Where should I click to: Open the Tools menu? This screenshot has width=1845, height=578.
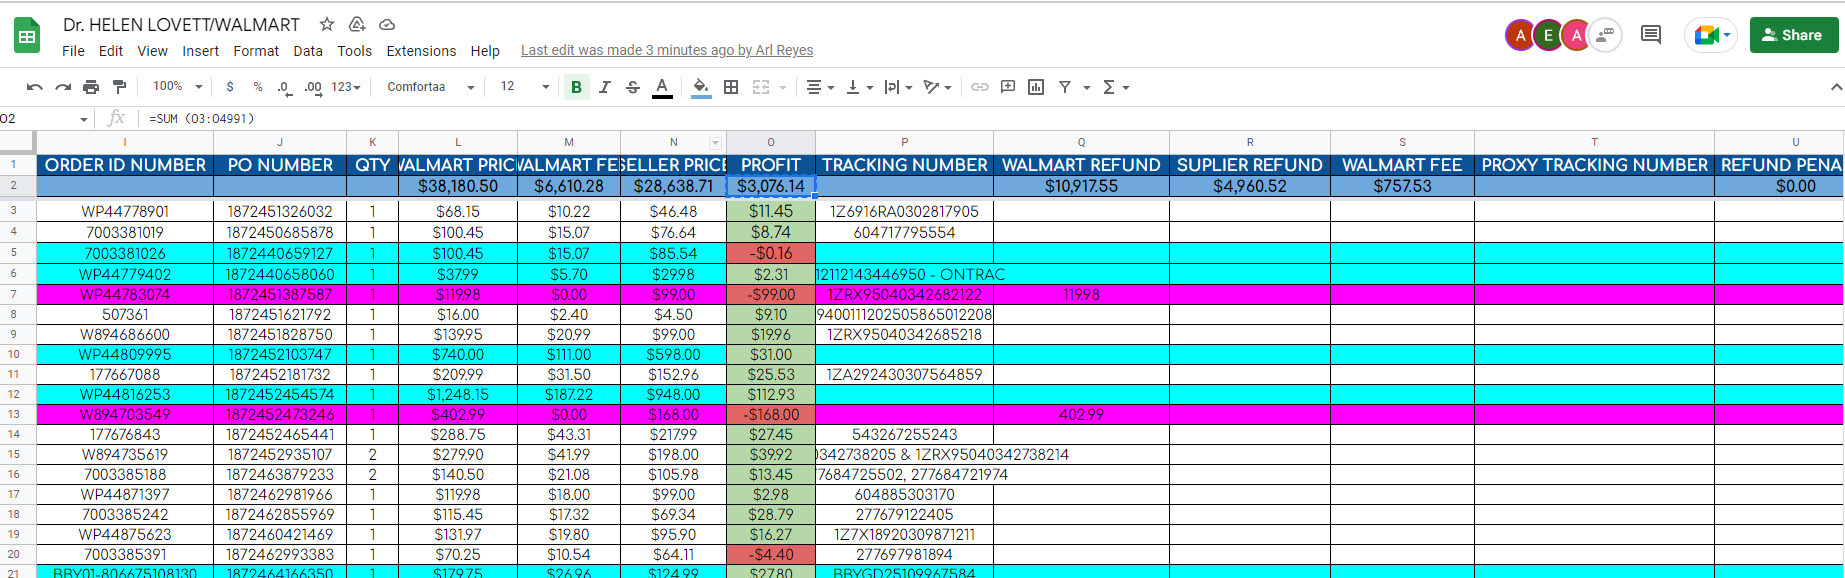pos(354,51)
